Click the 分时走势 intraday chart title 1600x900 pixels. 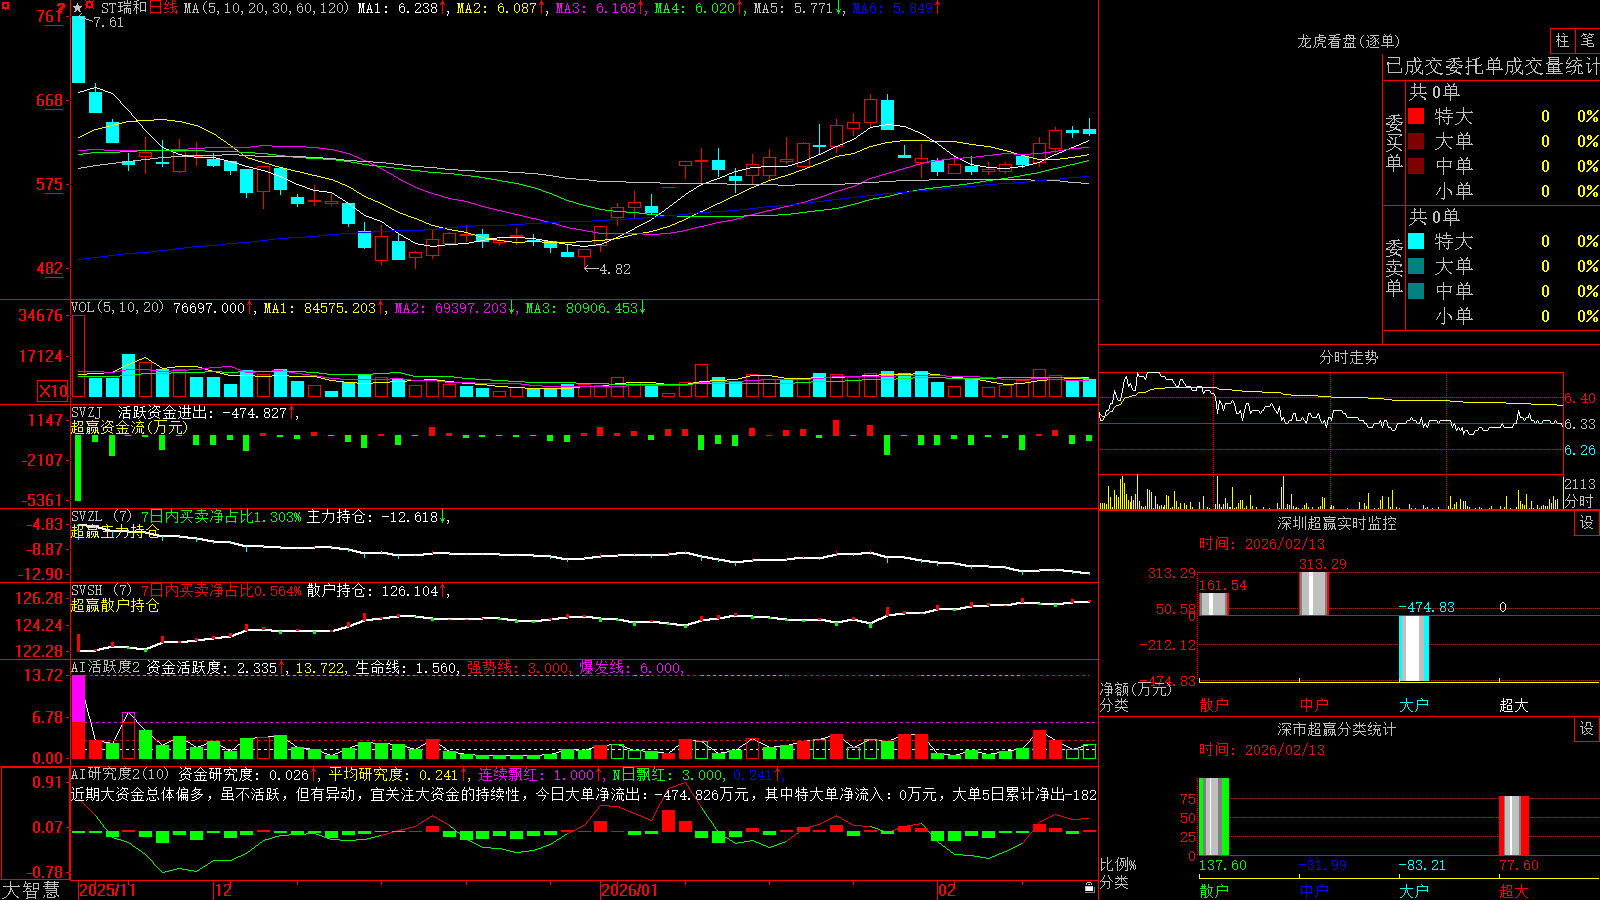tap(1348, 358)
